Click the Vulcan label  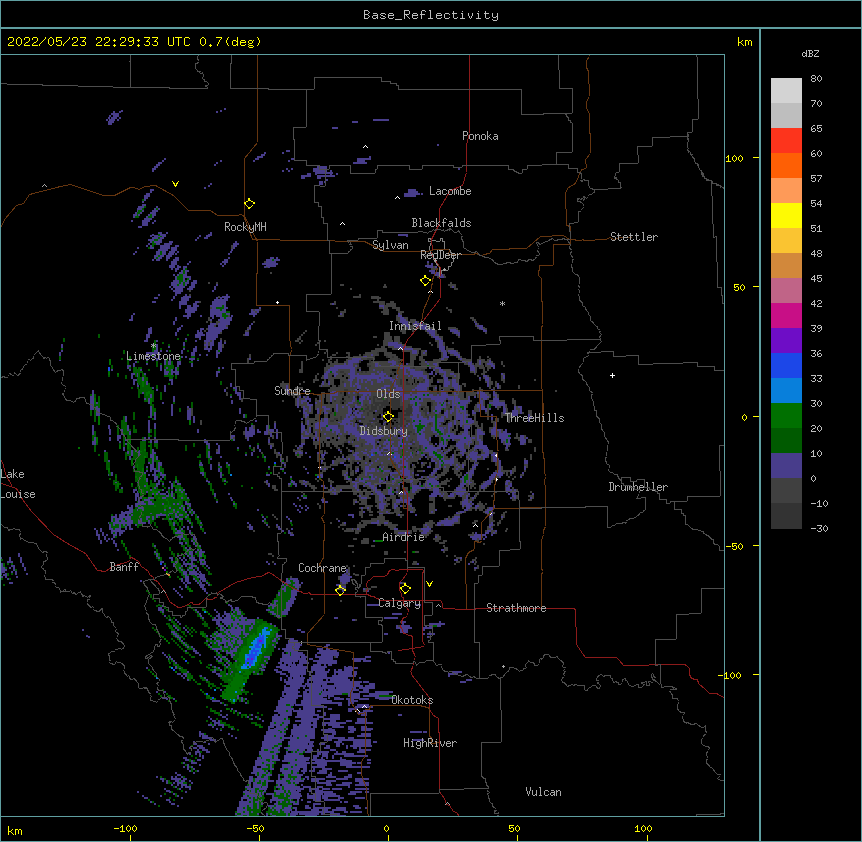(543, 792)
